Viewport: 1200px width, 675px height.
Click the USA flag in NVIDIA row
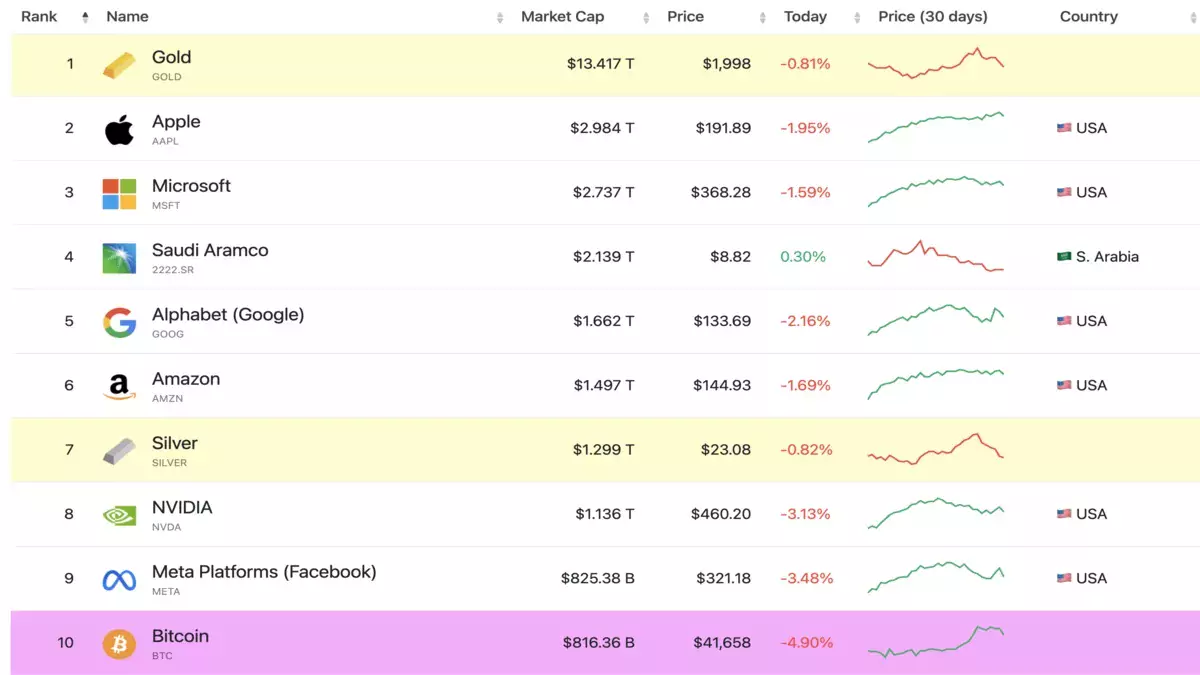click(1064, 514)
